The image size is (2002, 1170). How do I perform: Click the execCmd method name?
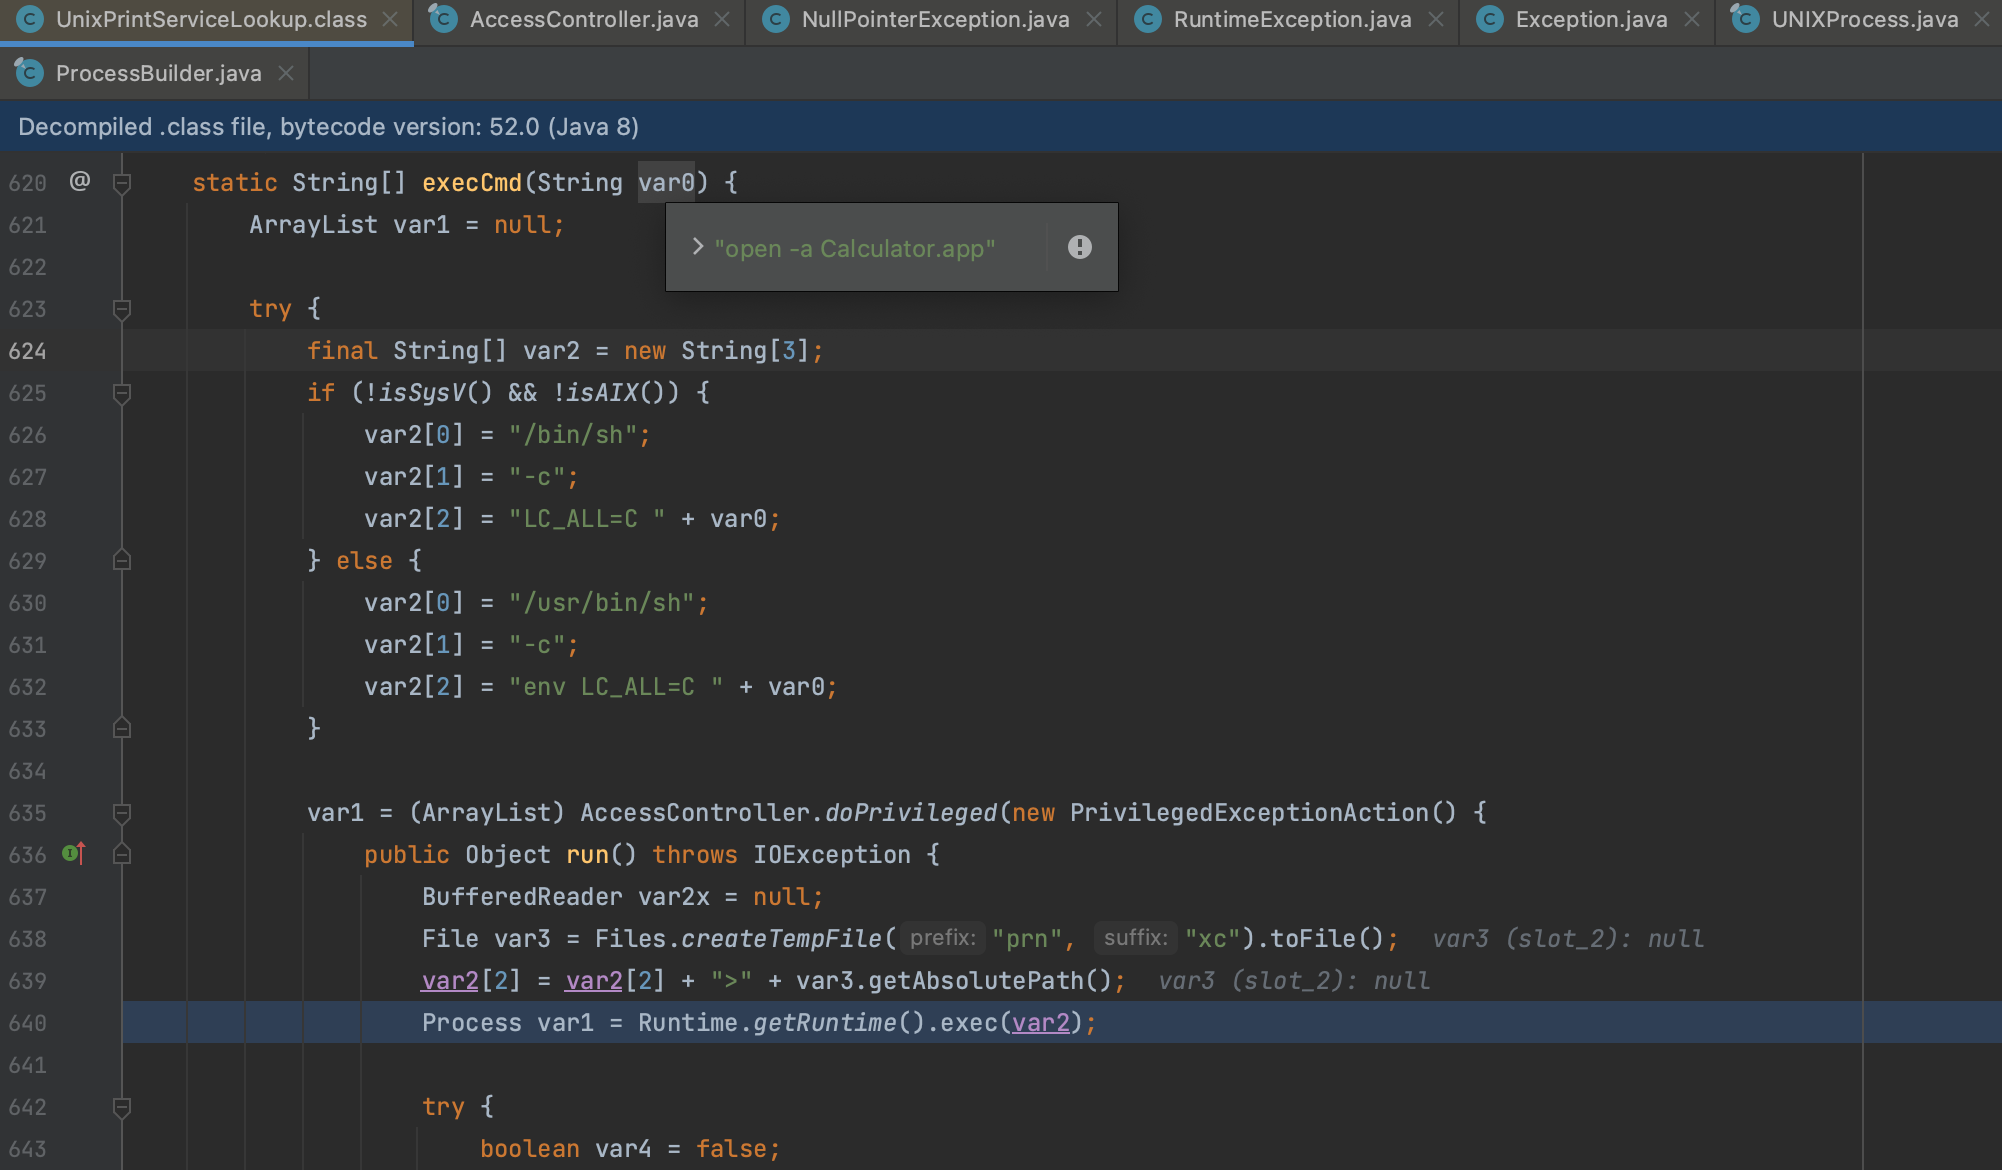tap(472, 183)
